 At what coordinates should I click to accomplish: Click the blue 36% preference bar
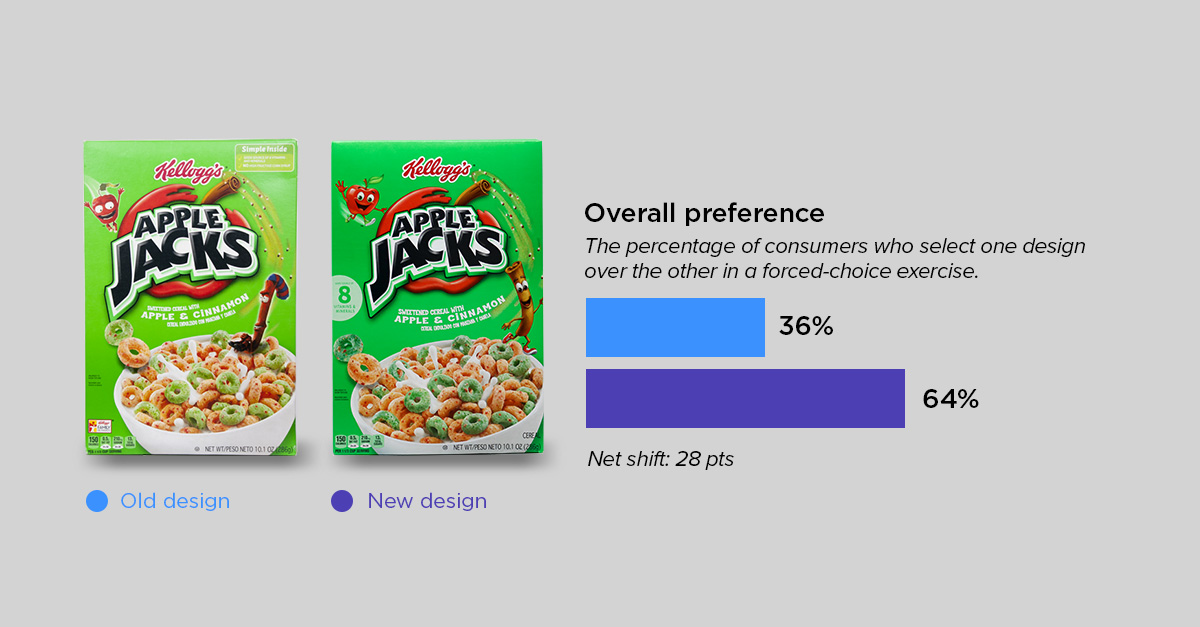click(675, 327)
